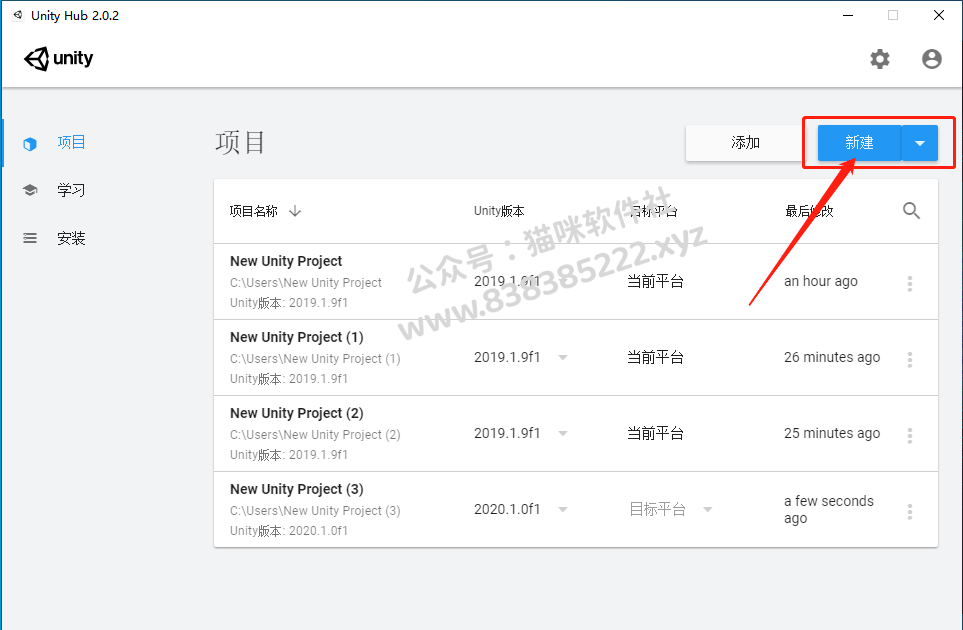963x630 pixels.
Task: Click the Unity版本 column header
Action: pos(499,211)
